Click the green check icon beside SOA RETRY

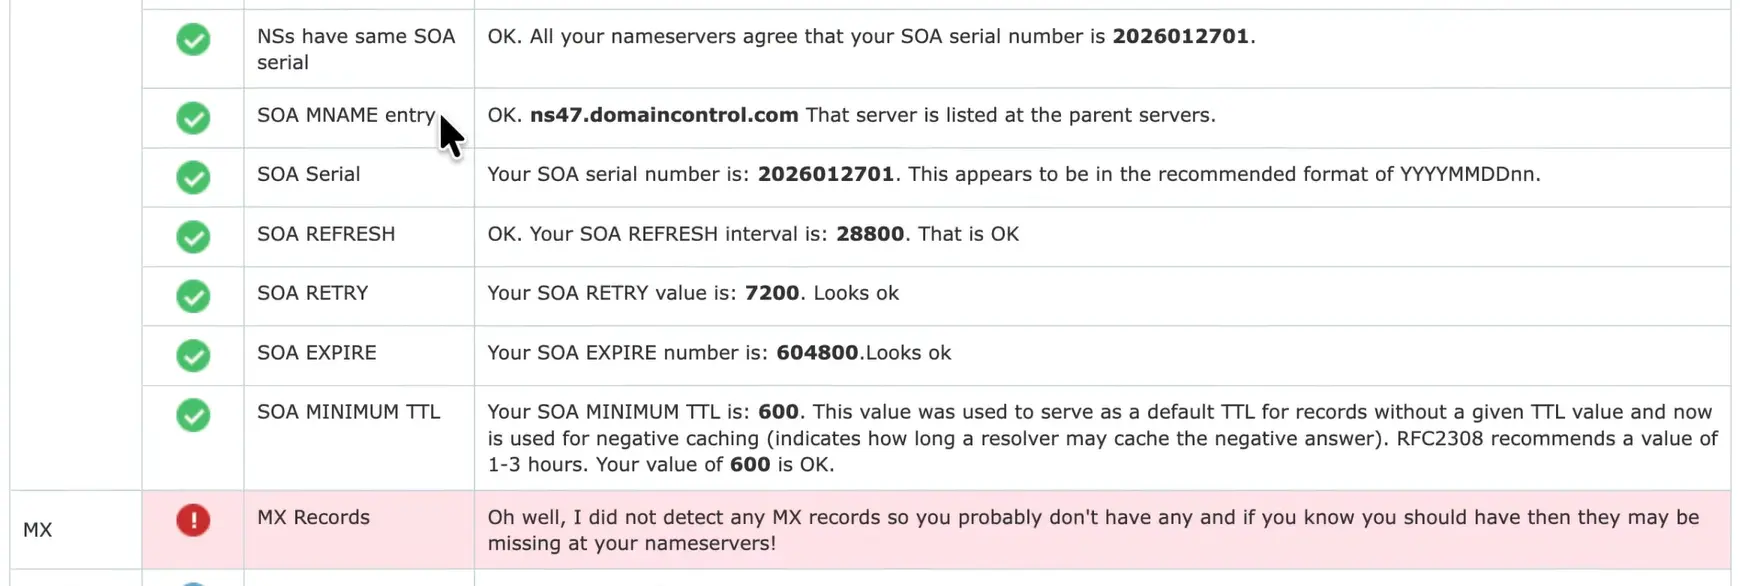[x=192, y=296]
